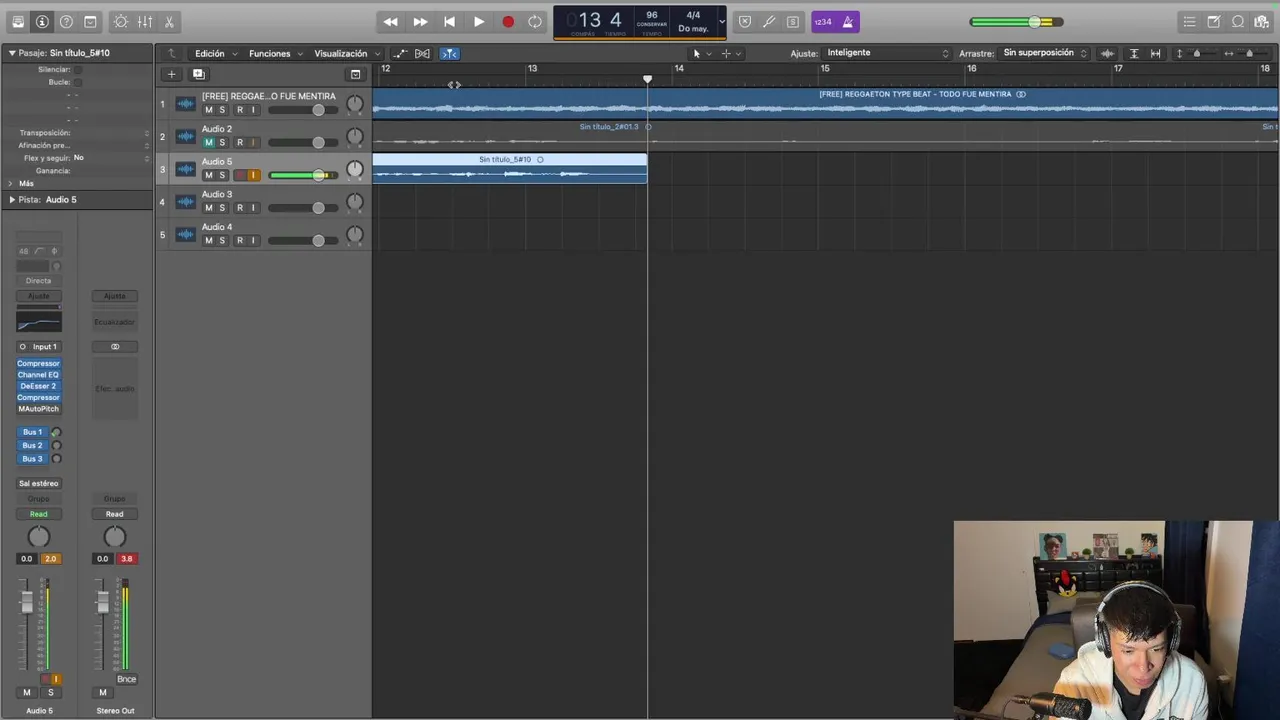Open the MAutoPitch plugin slot
Image resolution: width=1280 pixels, height=720 pixels.
click(38, 409)
